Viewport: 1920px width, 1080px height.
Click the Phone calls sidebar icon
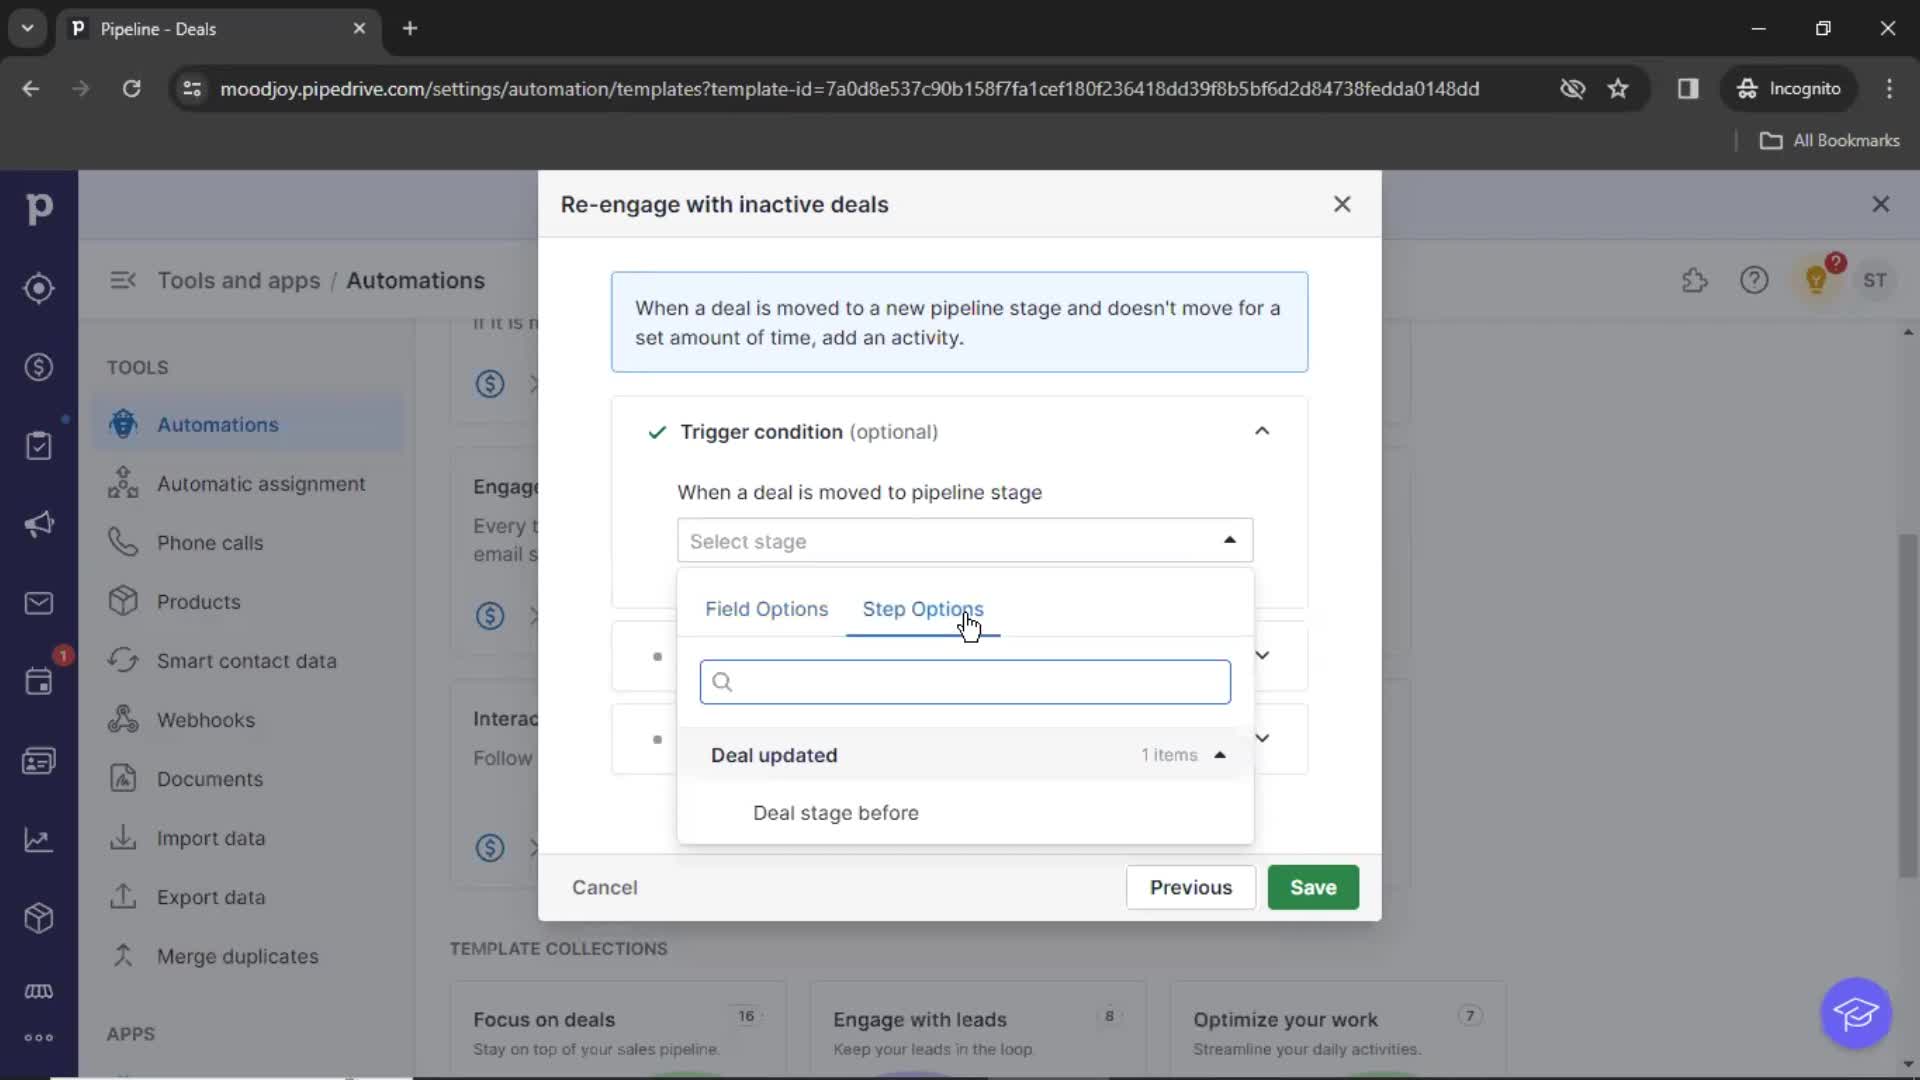[123, 542]
